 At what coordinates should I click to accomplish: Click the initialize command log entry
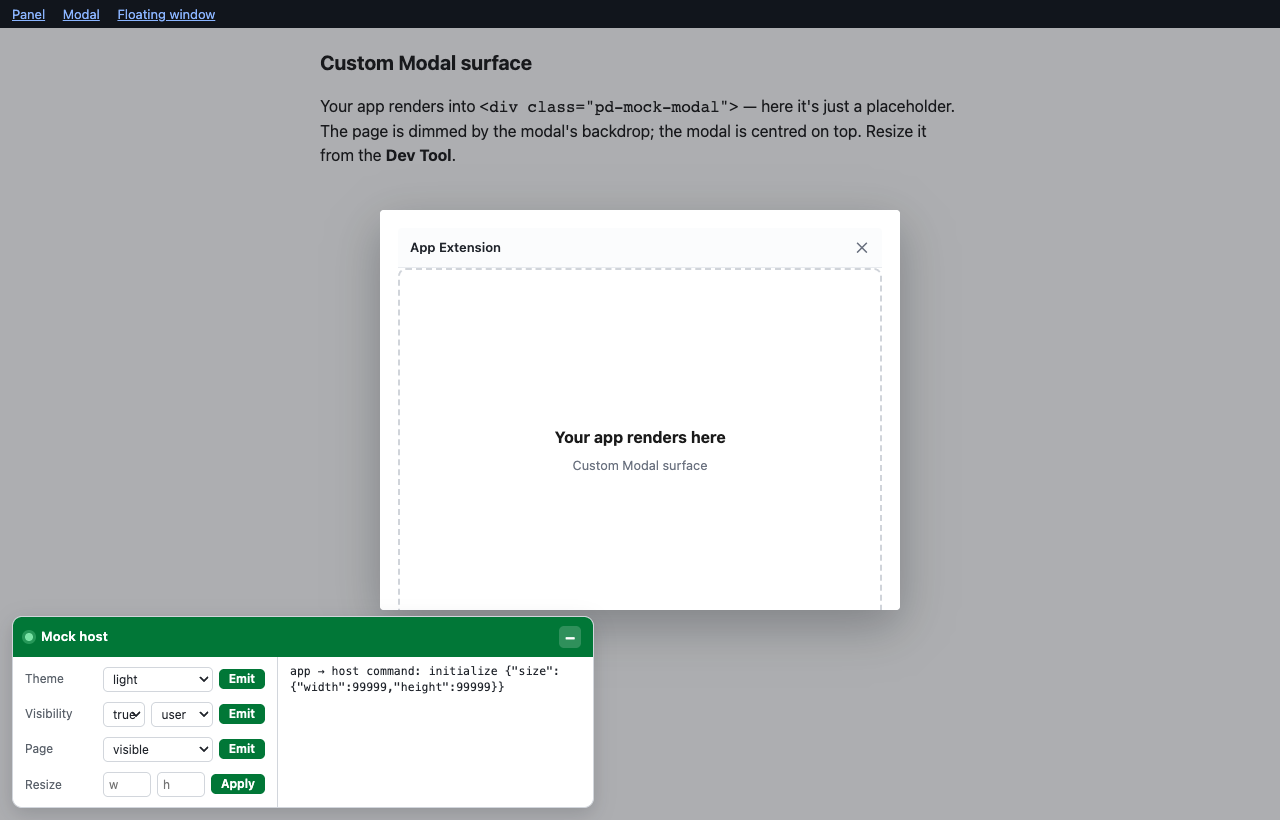(425, 679)
